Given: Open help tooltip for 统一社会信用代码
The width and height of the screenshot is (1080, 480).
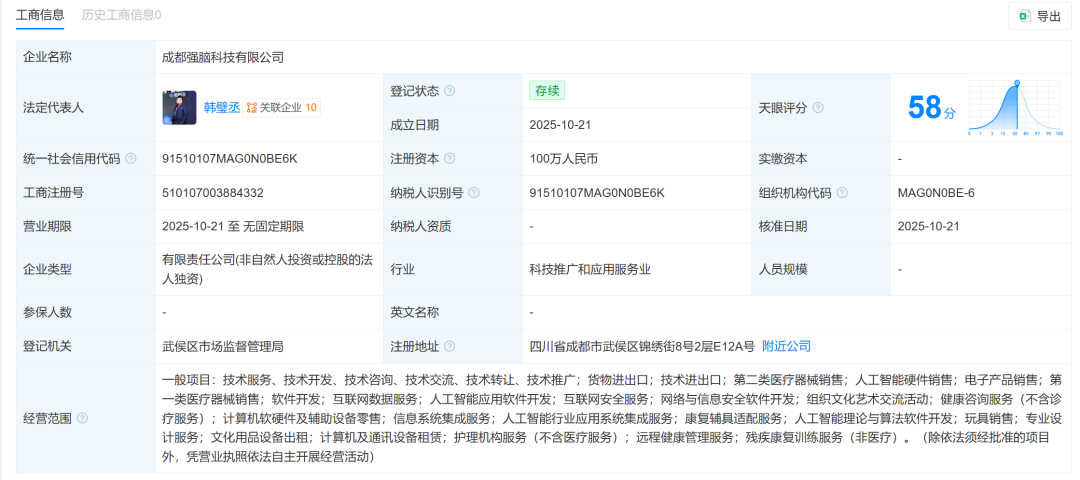Looking at the screenshot, I should point(131,159).
